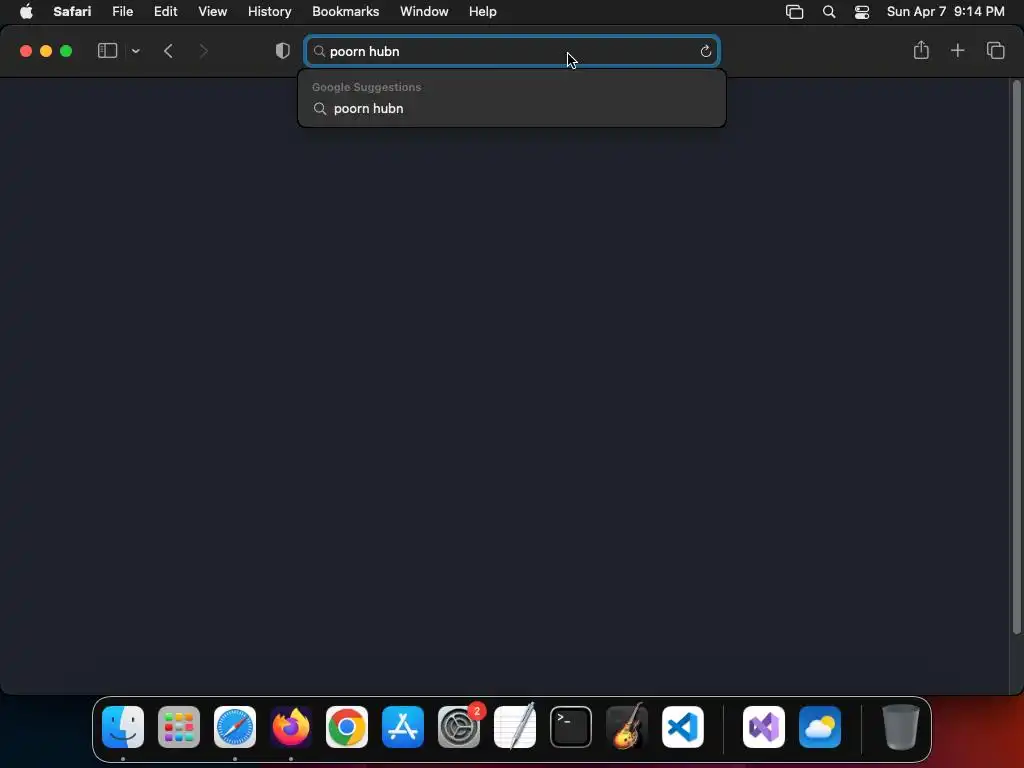Screen dimensions: 1024x768
Task: Open Launchpad from the Dock
Action: tap(179, 727)
